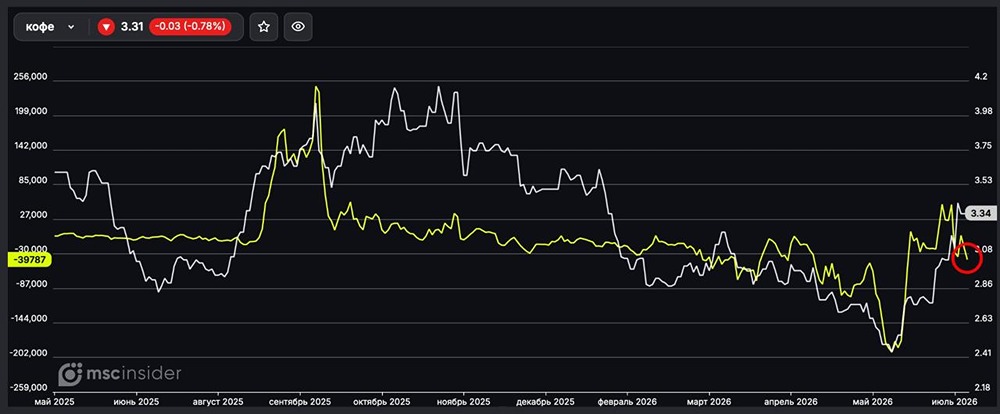
Task: Click the 256,000 left axis label
Action: tap(31, 77)
